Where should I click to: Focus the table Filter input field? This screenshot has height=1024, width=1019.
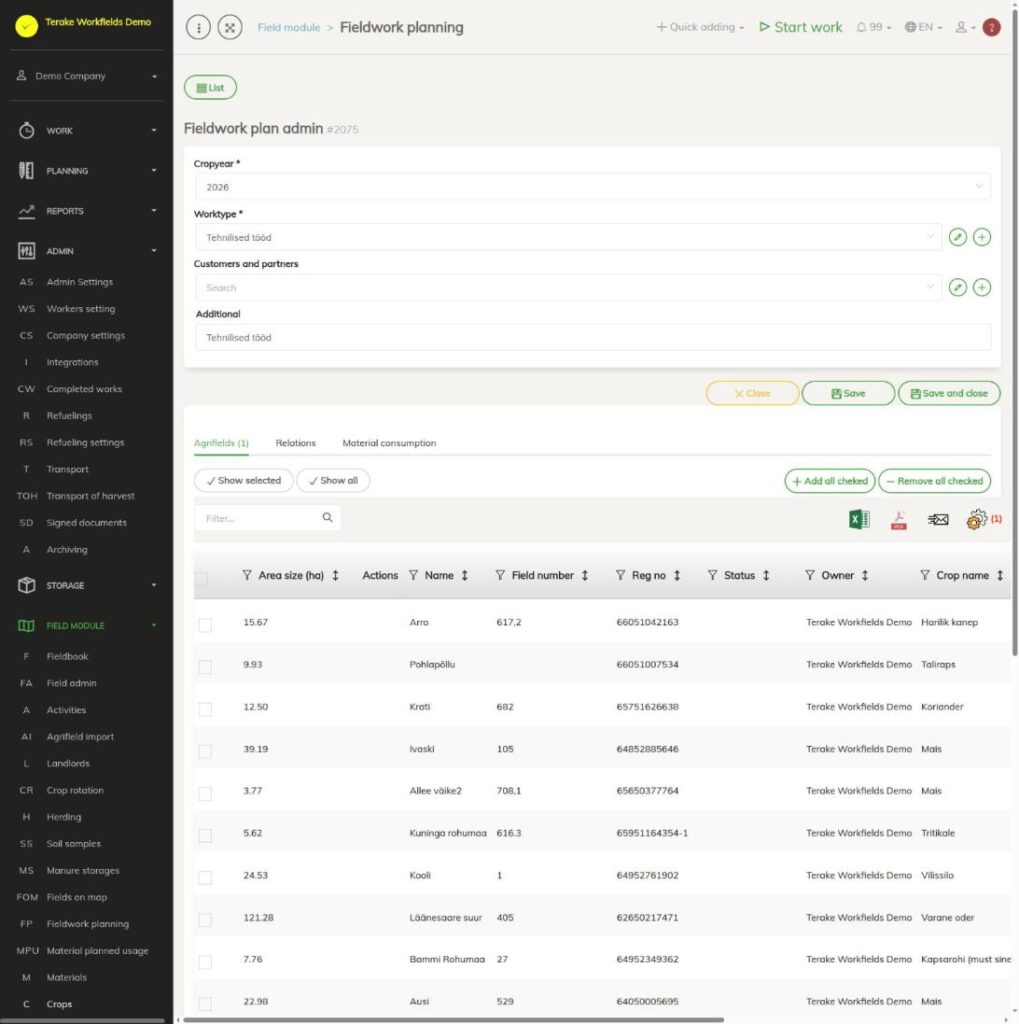tap(267, 518)
